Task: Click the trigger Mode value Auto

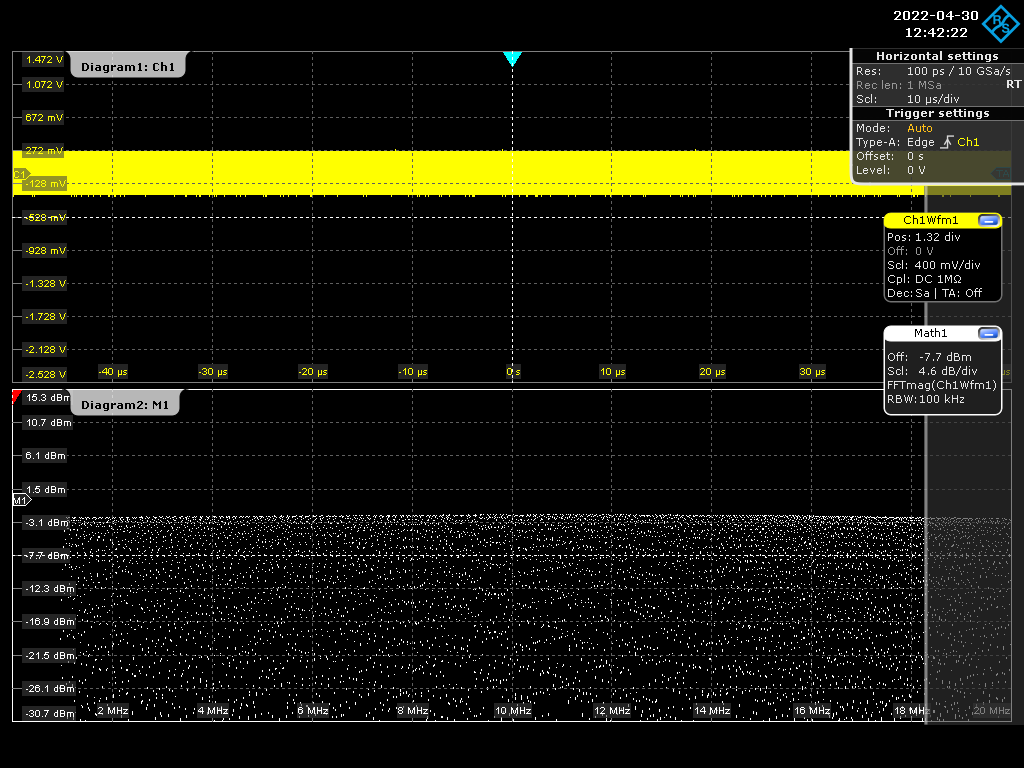Action: (920, 128)
